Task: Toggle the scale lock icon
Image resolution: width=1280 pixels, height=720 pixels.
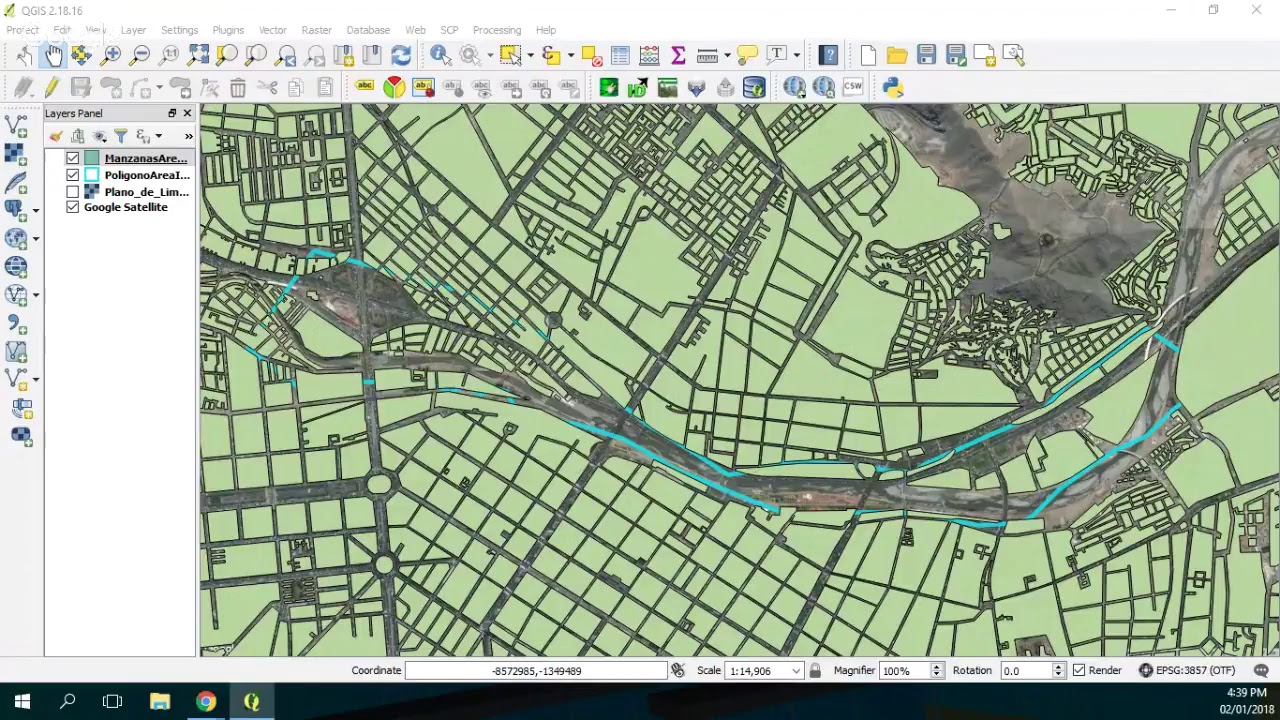Action: pos(815,670)
